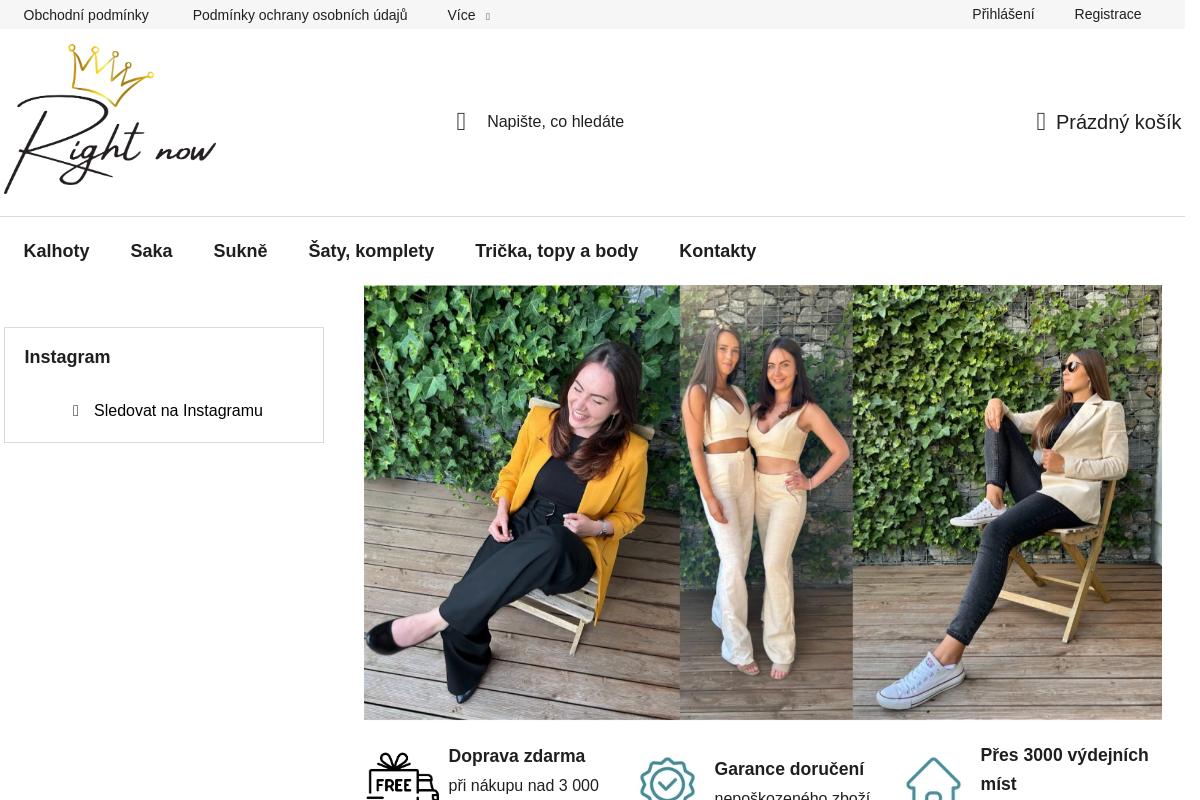The image size is (1200, 800).
Task: Click the search magnifier icon
Action: pos(461,122)
